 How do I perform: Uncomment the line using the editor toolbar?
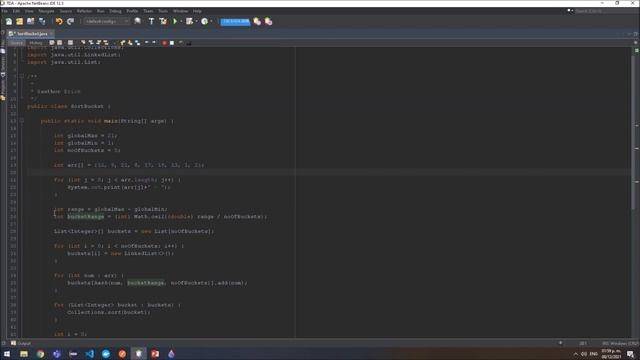click(x=189, y=42)
